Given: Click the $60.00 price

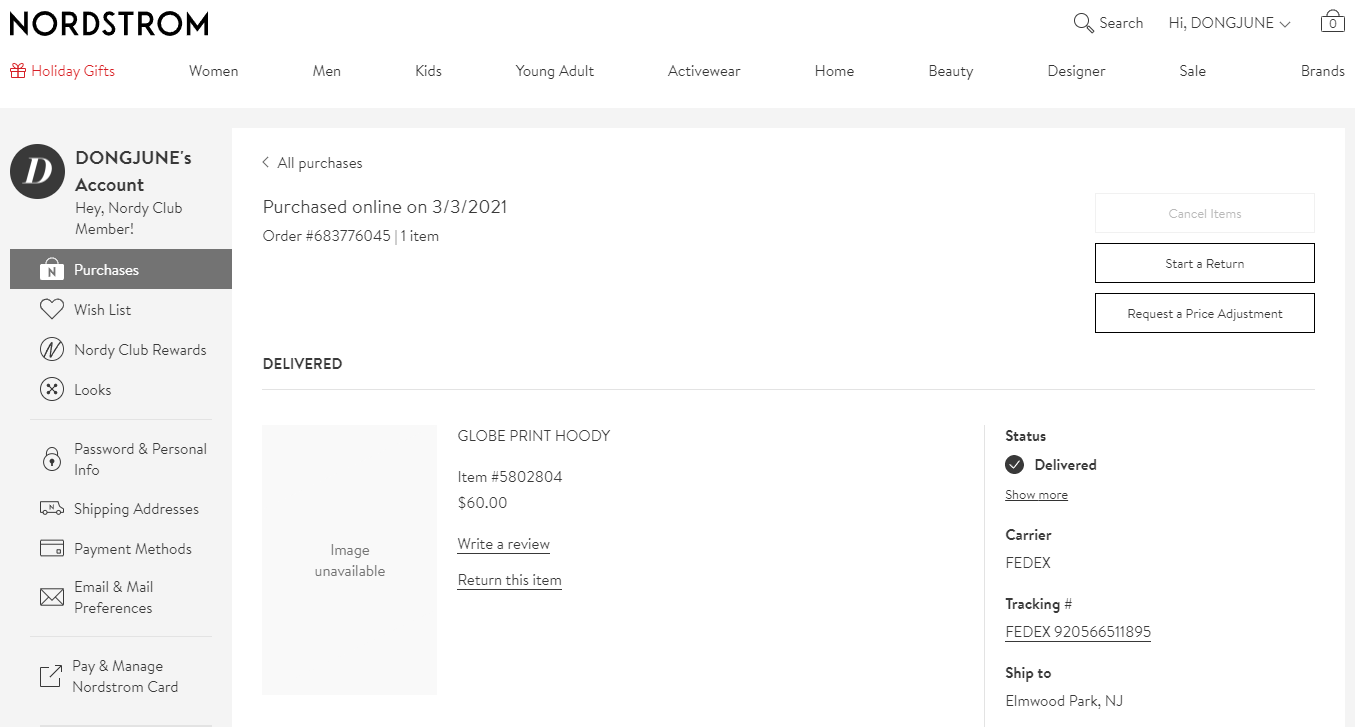Looking at the screenshot, I should [x=482, y=503].
